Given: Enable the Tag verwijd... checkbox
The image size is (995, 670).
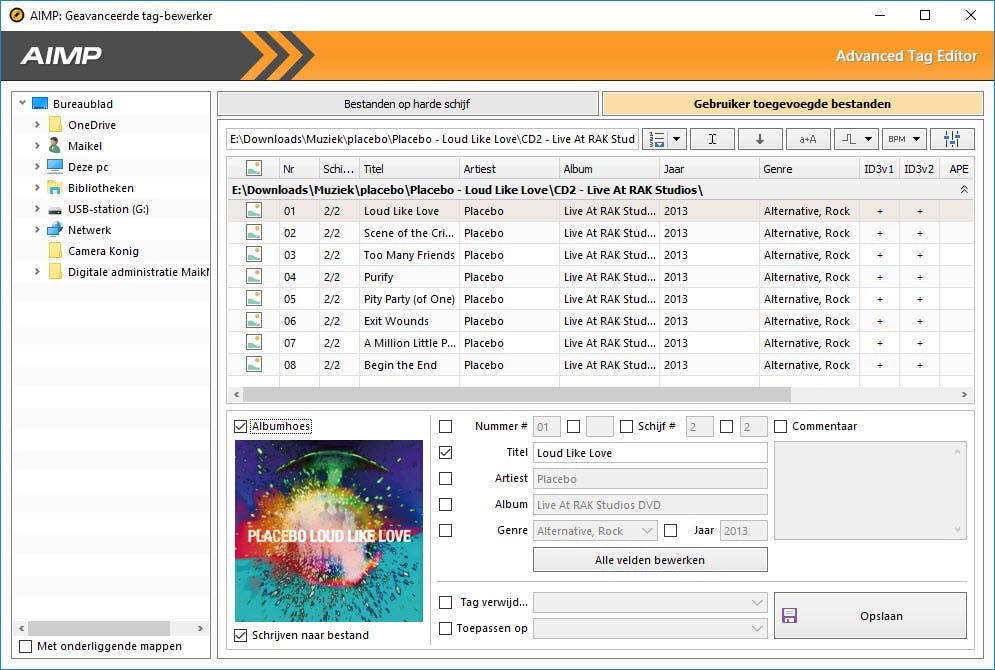Looking at the screenshot, I should coord(445,602).
